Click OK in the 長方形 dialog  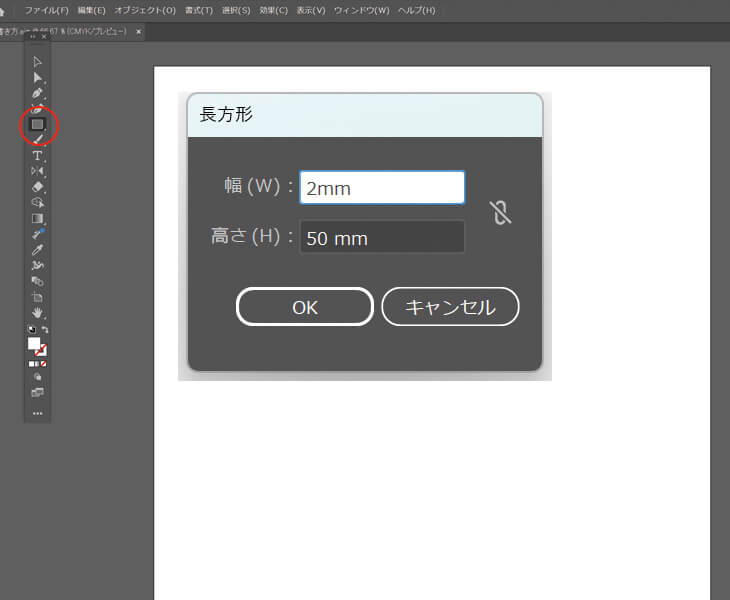point(305,307)
